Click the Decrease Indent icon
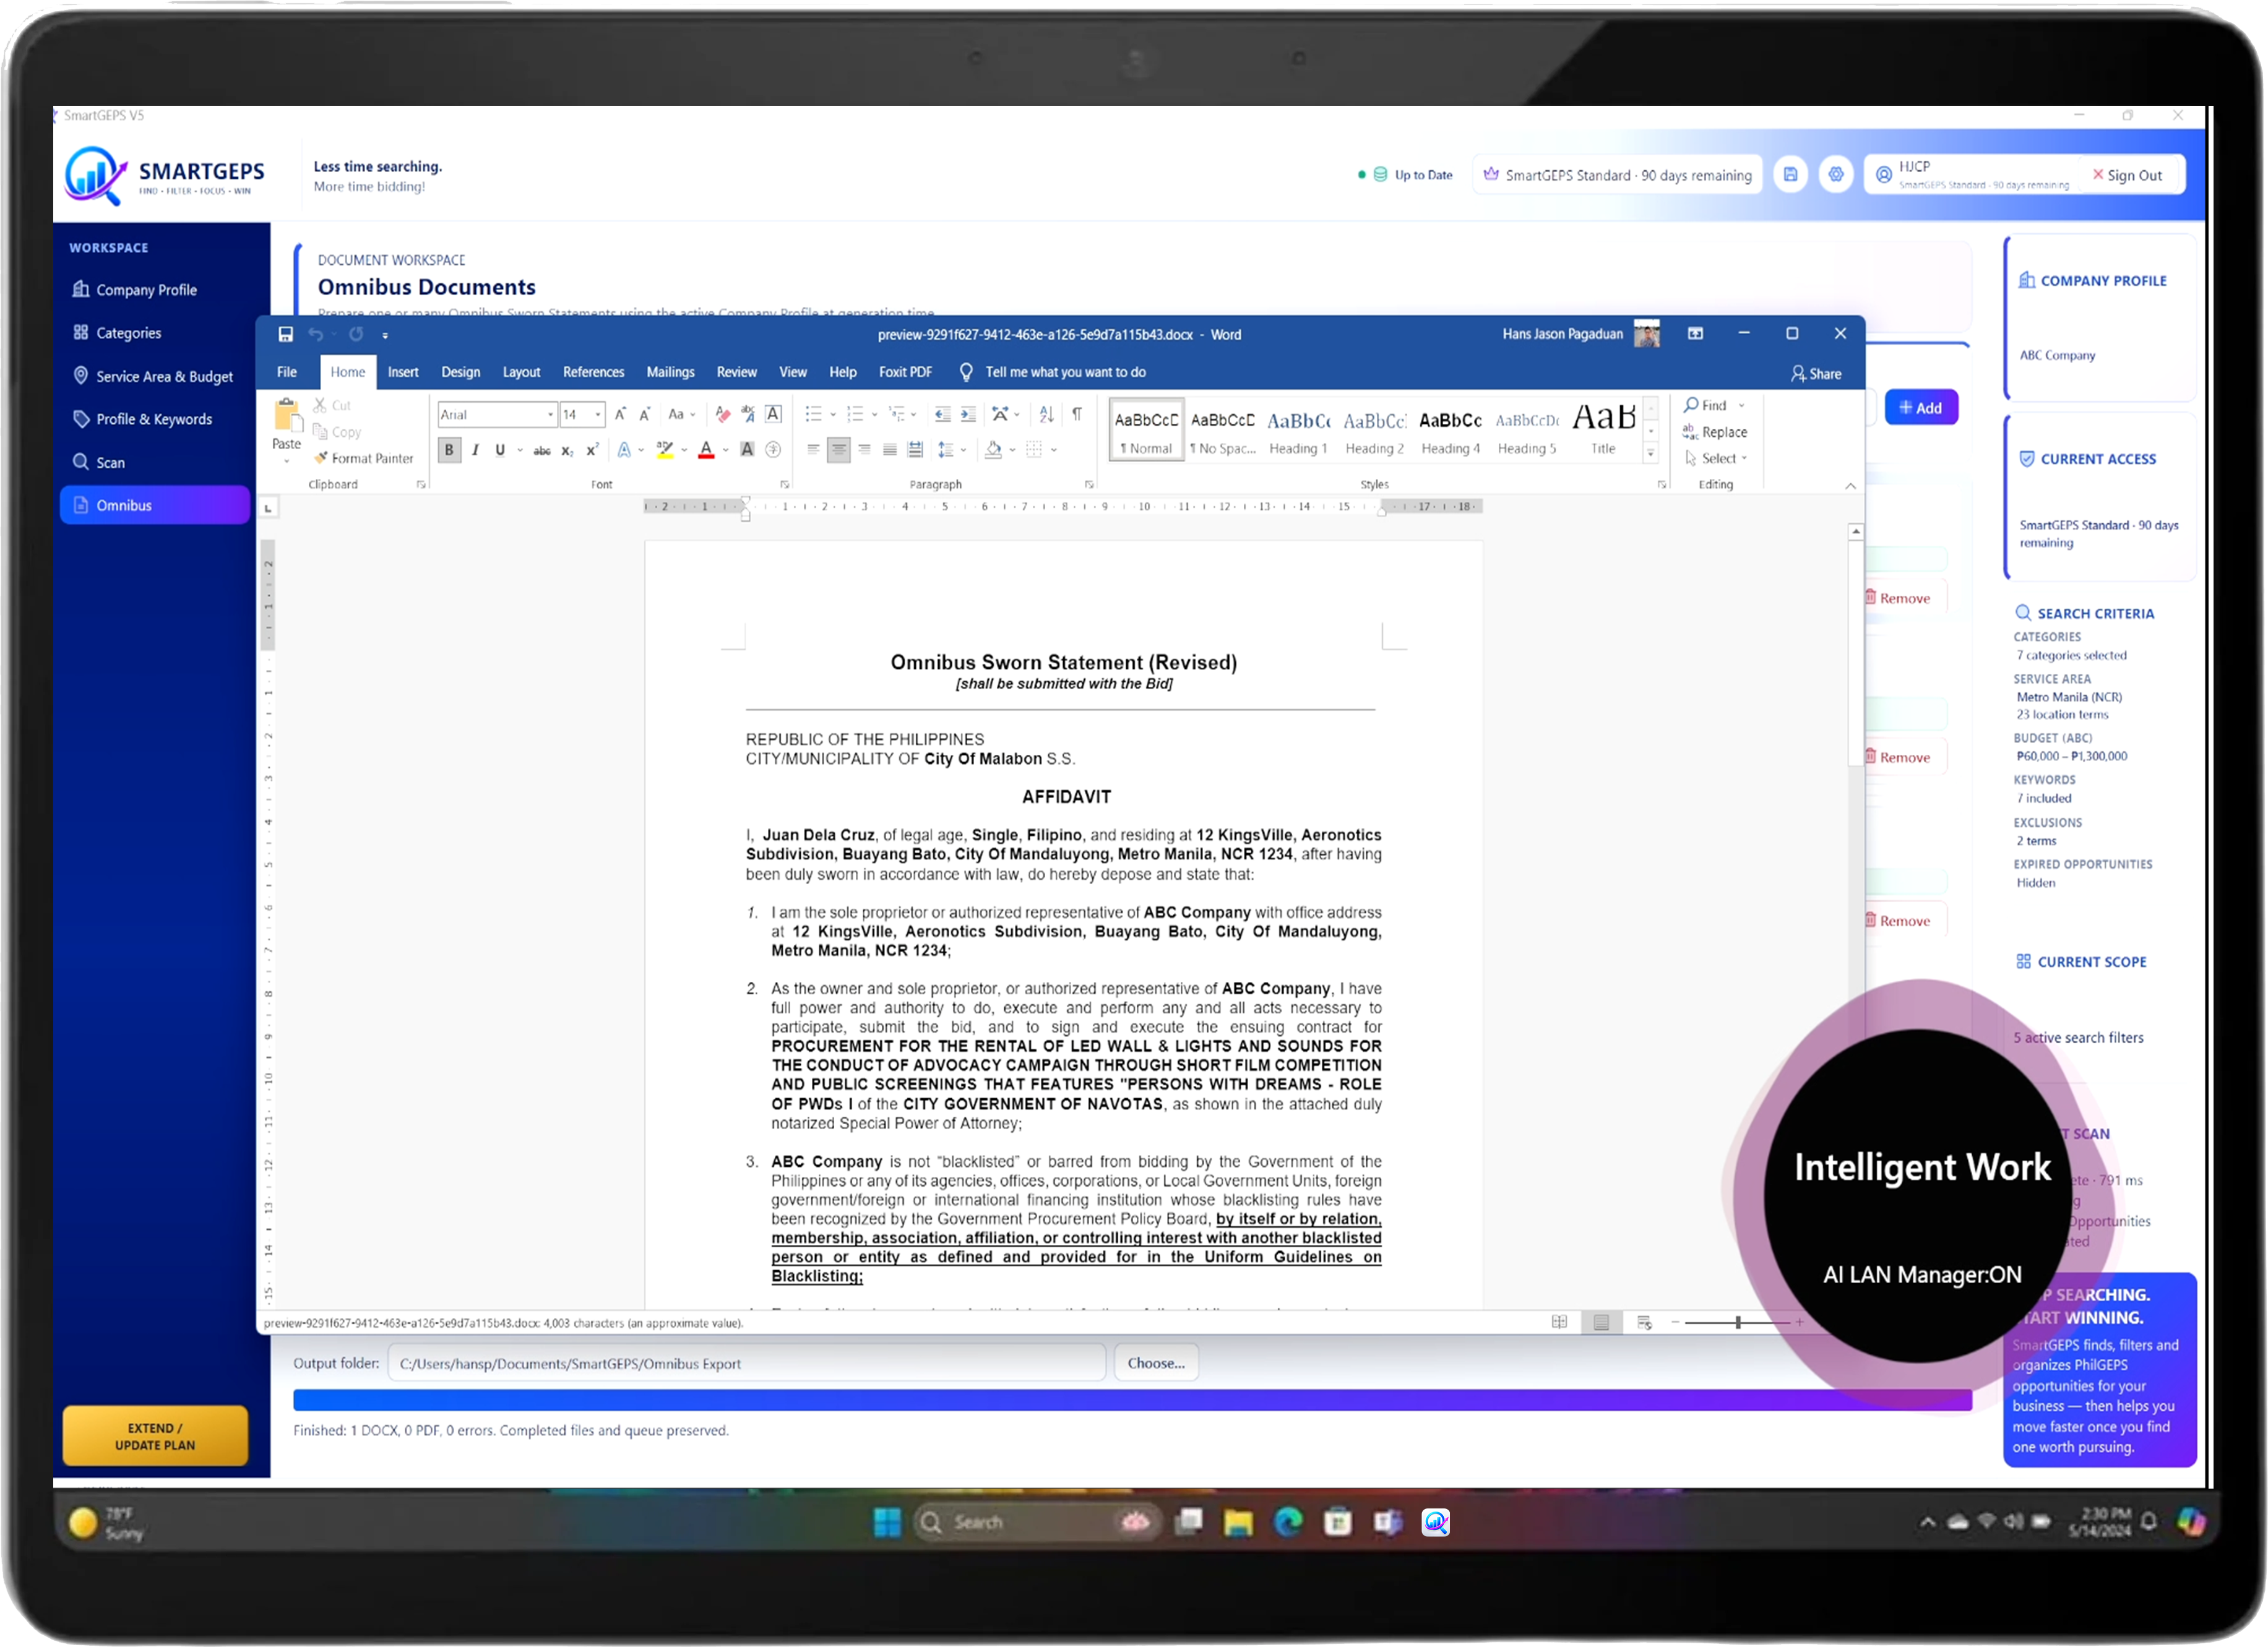 (942, 414)
